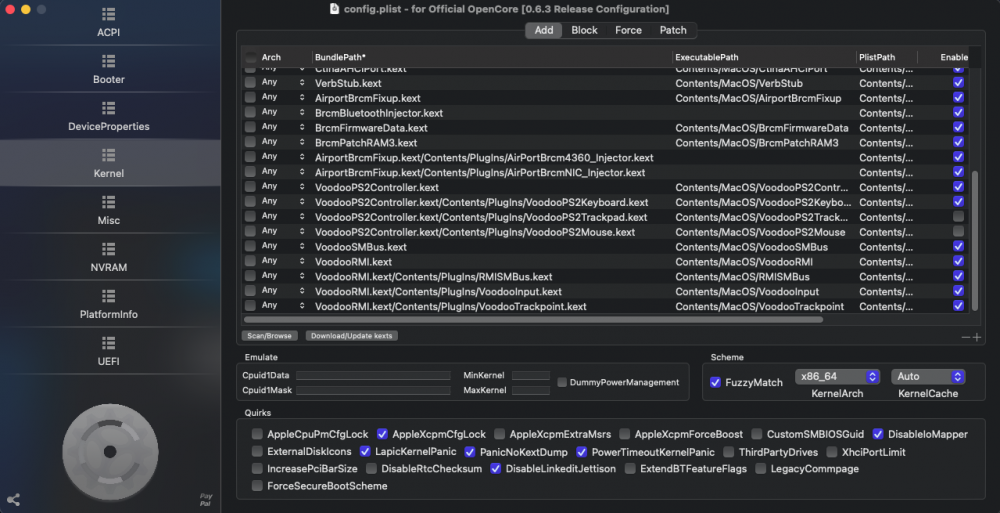
Task: Switch to the Add tab
Action: point(544,30)
